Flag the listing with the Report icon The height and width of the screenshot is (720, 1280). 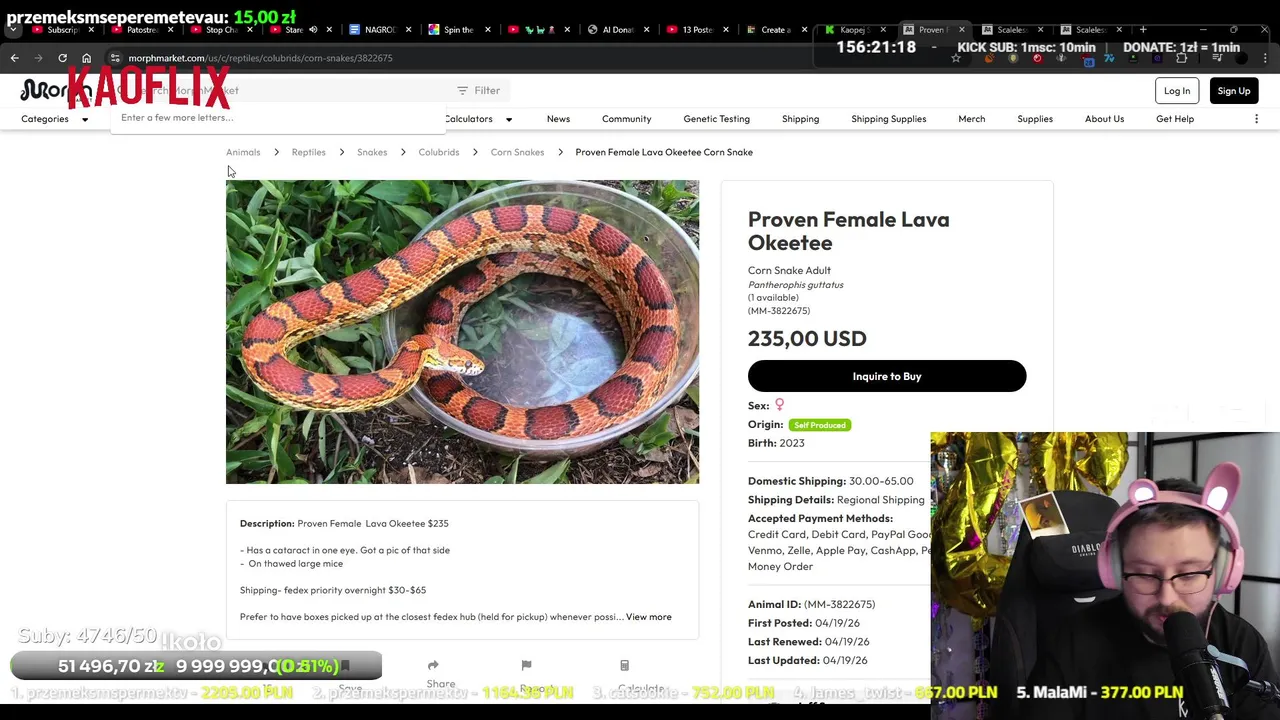point(526,665)
